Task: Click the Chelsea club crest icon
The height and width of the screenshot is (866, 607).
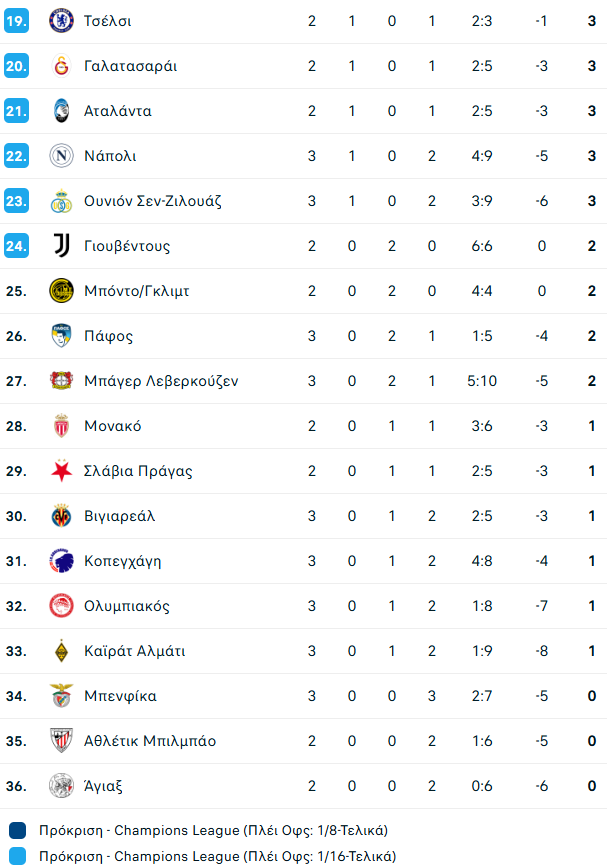Action: [61, 21]
